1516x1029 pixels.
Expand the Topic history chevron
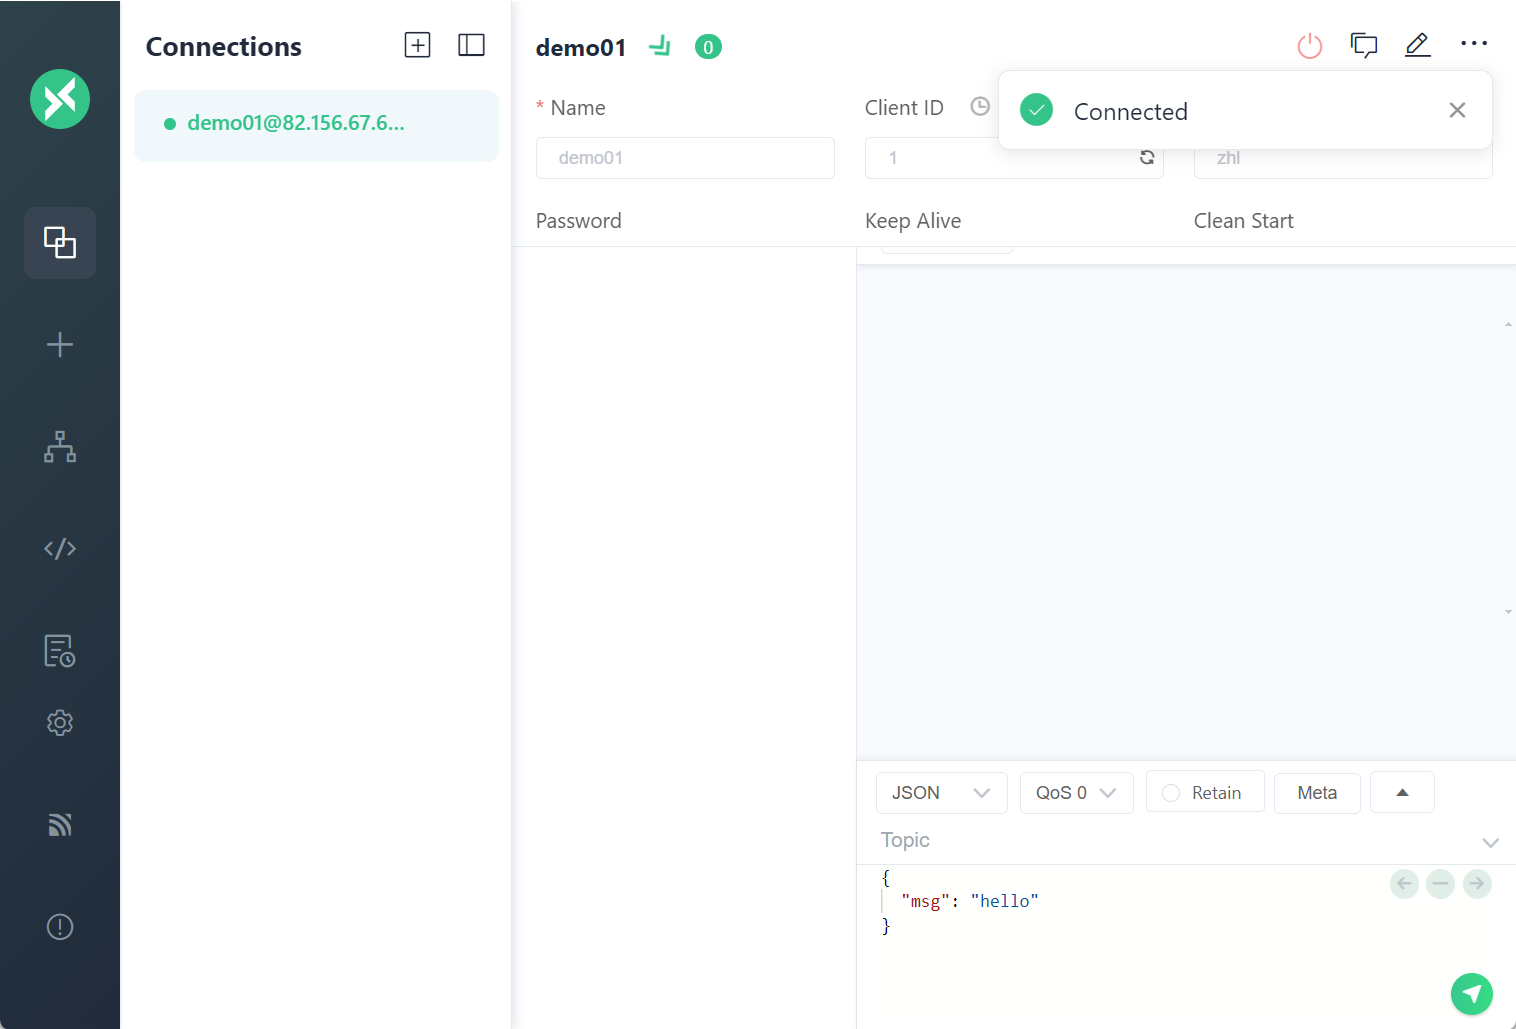point(1490,842)
